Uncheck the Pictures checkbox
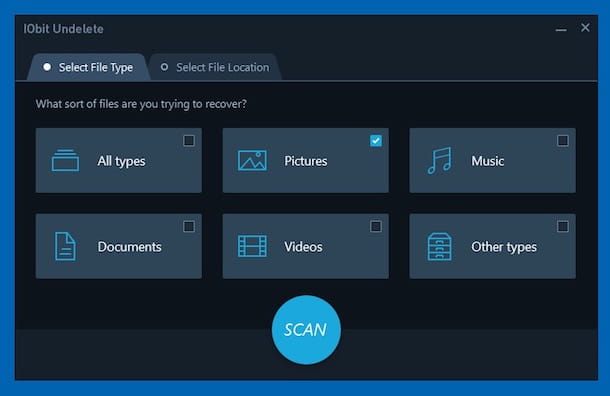The width and height of the screenshot is (610, 396). click(x=376, y=140)
